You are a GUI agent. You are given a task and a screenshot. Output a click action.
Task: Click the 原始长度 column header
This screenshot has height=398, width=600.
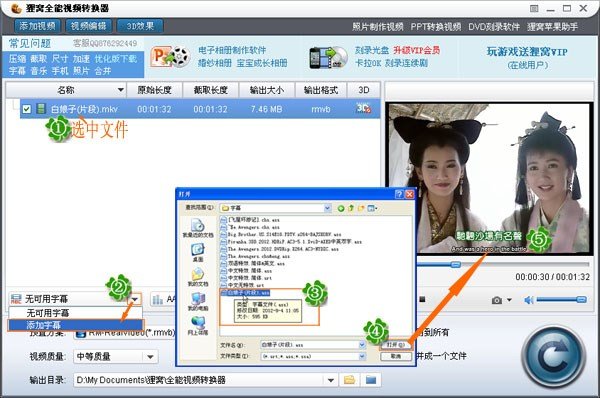[x=154, y=90]
